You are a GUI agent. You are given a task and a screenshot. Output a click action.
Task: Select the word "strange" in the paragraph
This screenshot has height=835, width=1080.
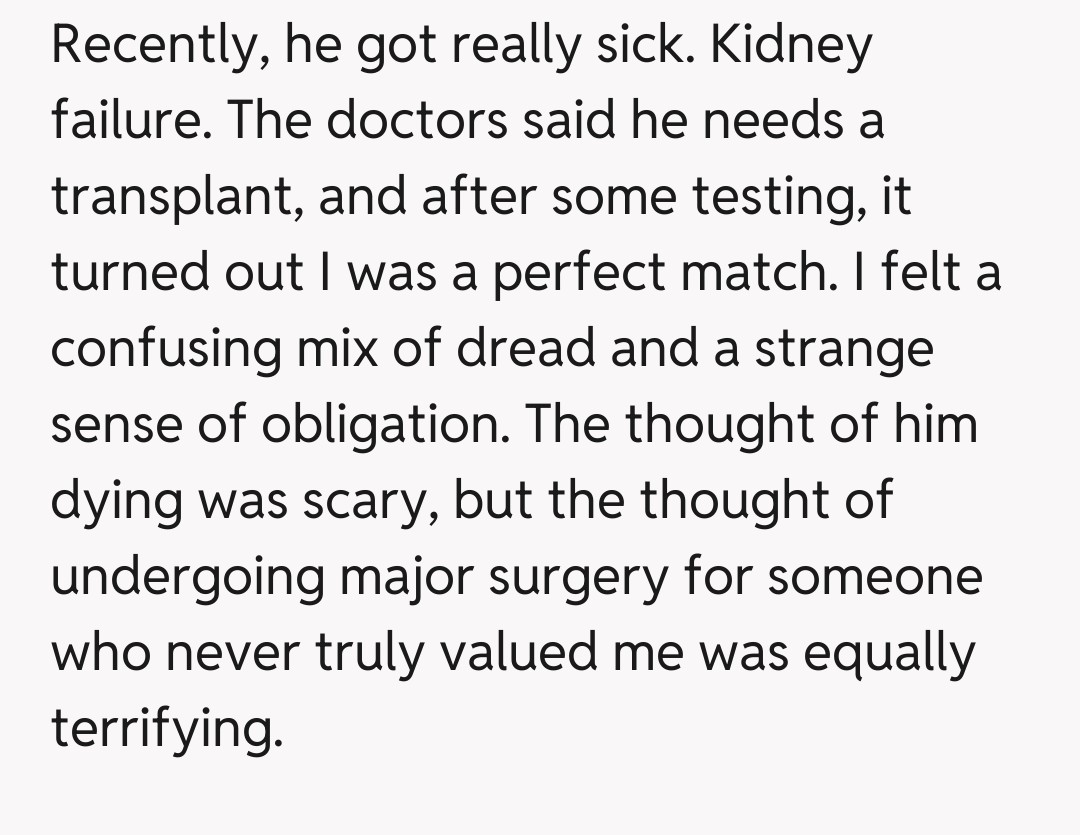click(x=842, y=350)
